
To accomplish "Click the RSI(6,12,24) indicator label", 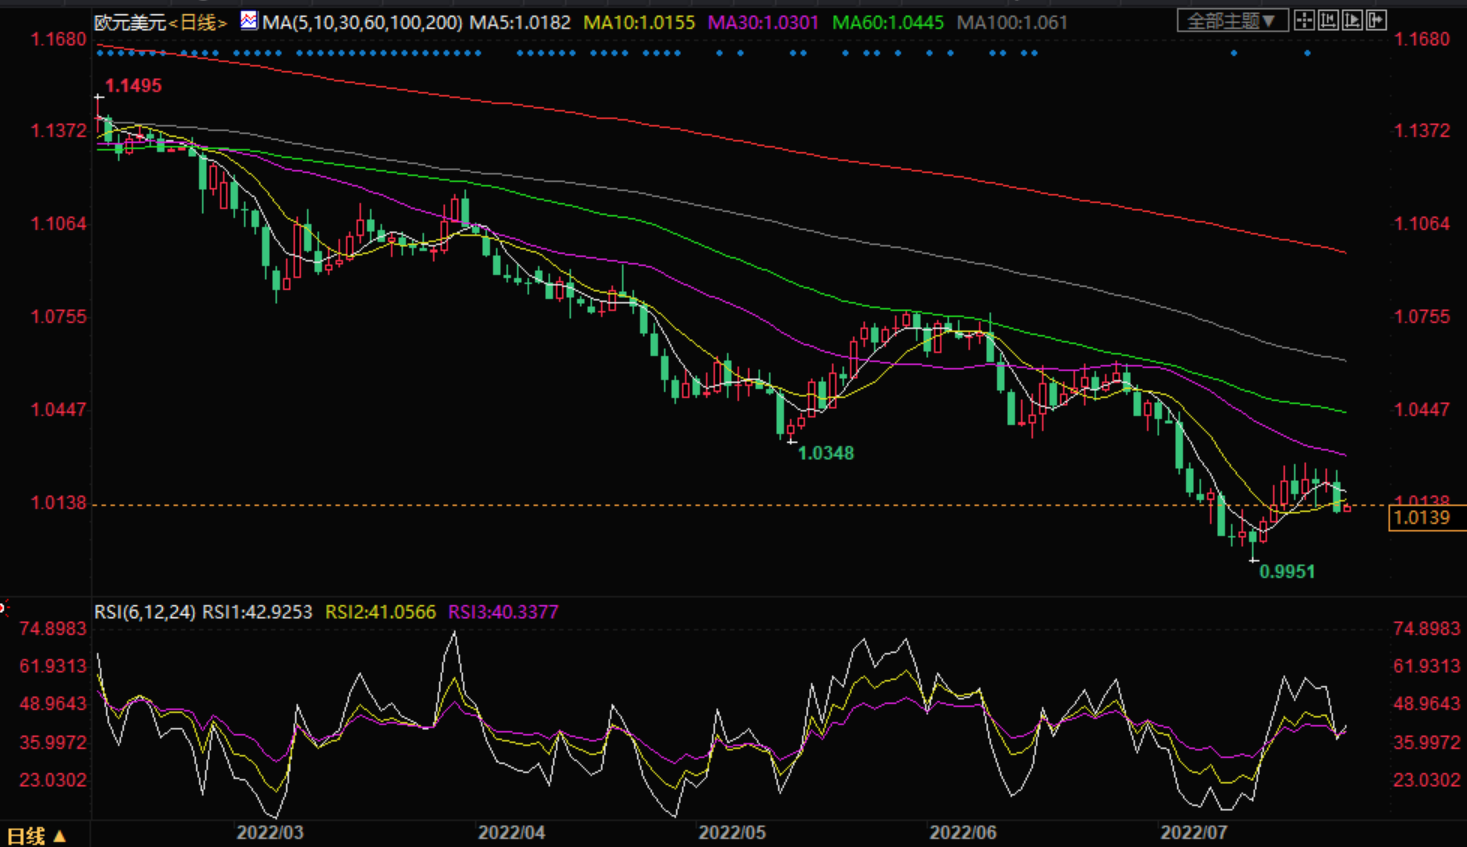I will pos(144,612).
